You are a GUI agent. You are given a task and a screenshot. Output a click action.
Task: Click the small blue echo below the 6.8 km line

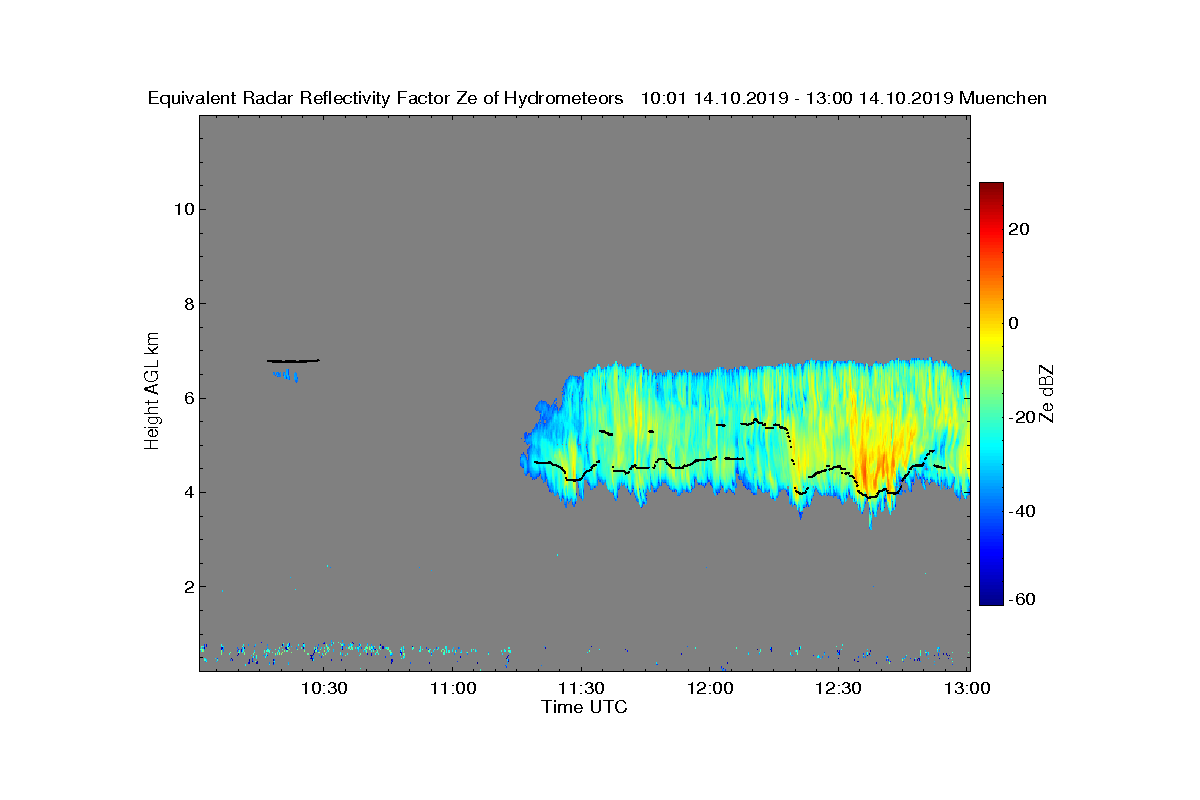(x=286, y=375)
